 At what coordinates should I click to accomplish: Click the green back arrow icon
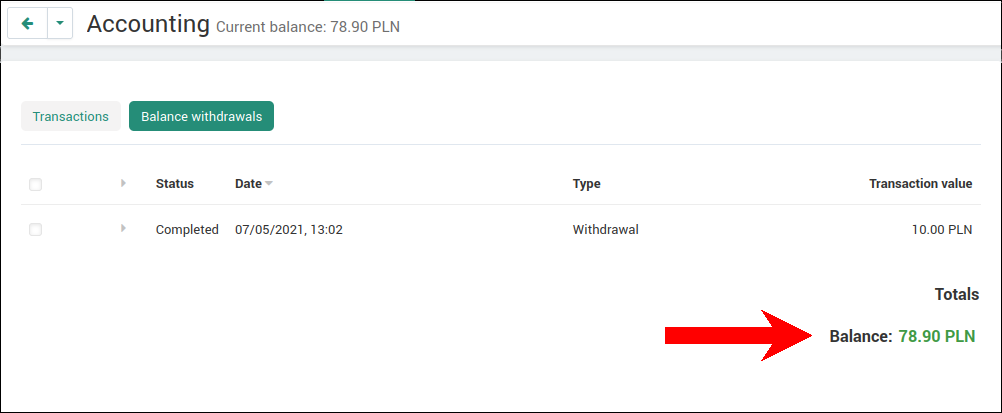27,24
